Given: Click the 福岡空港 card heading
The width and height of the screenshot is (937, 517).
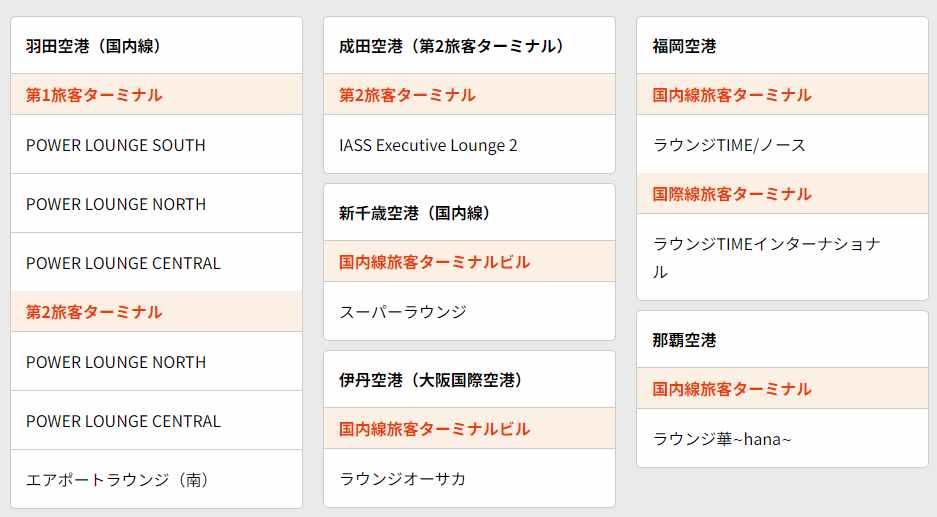Looking at the screenshot, I should coord(684,46).
